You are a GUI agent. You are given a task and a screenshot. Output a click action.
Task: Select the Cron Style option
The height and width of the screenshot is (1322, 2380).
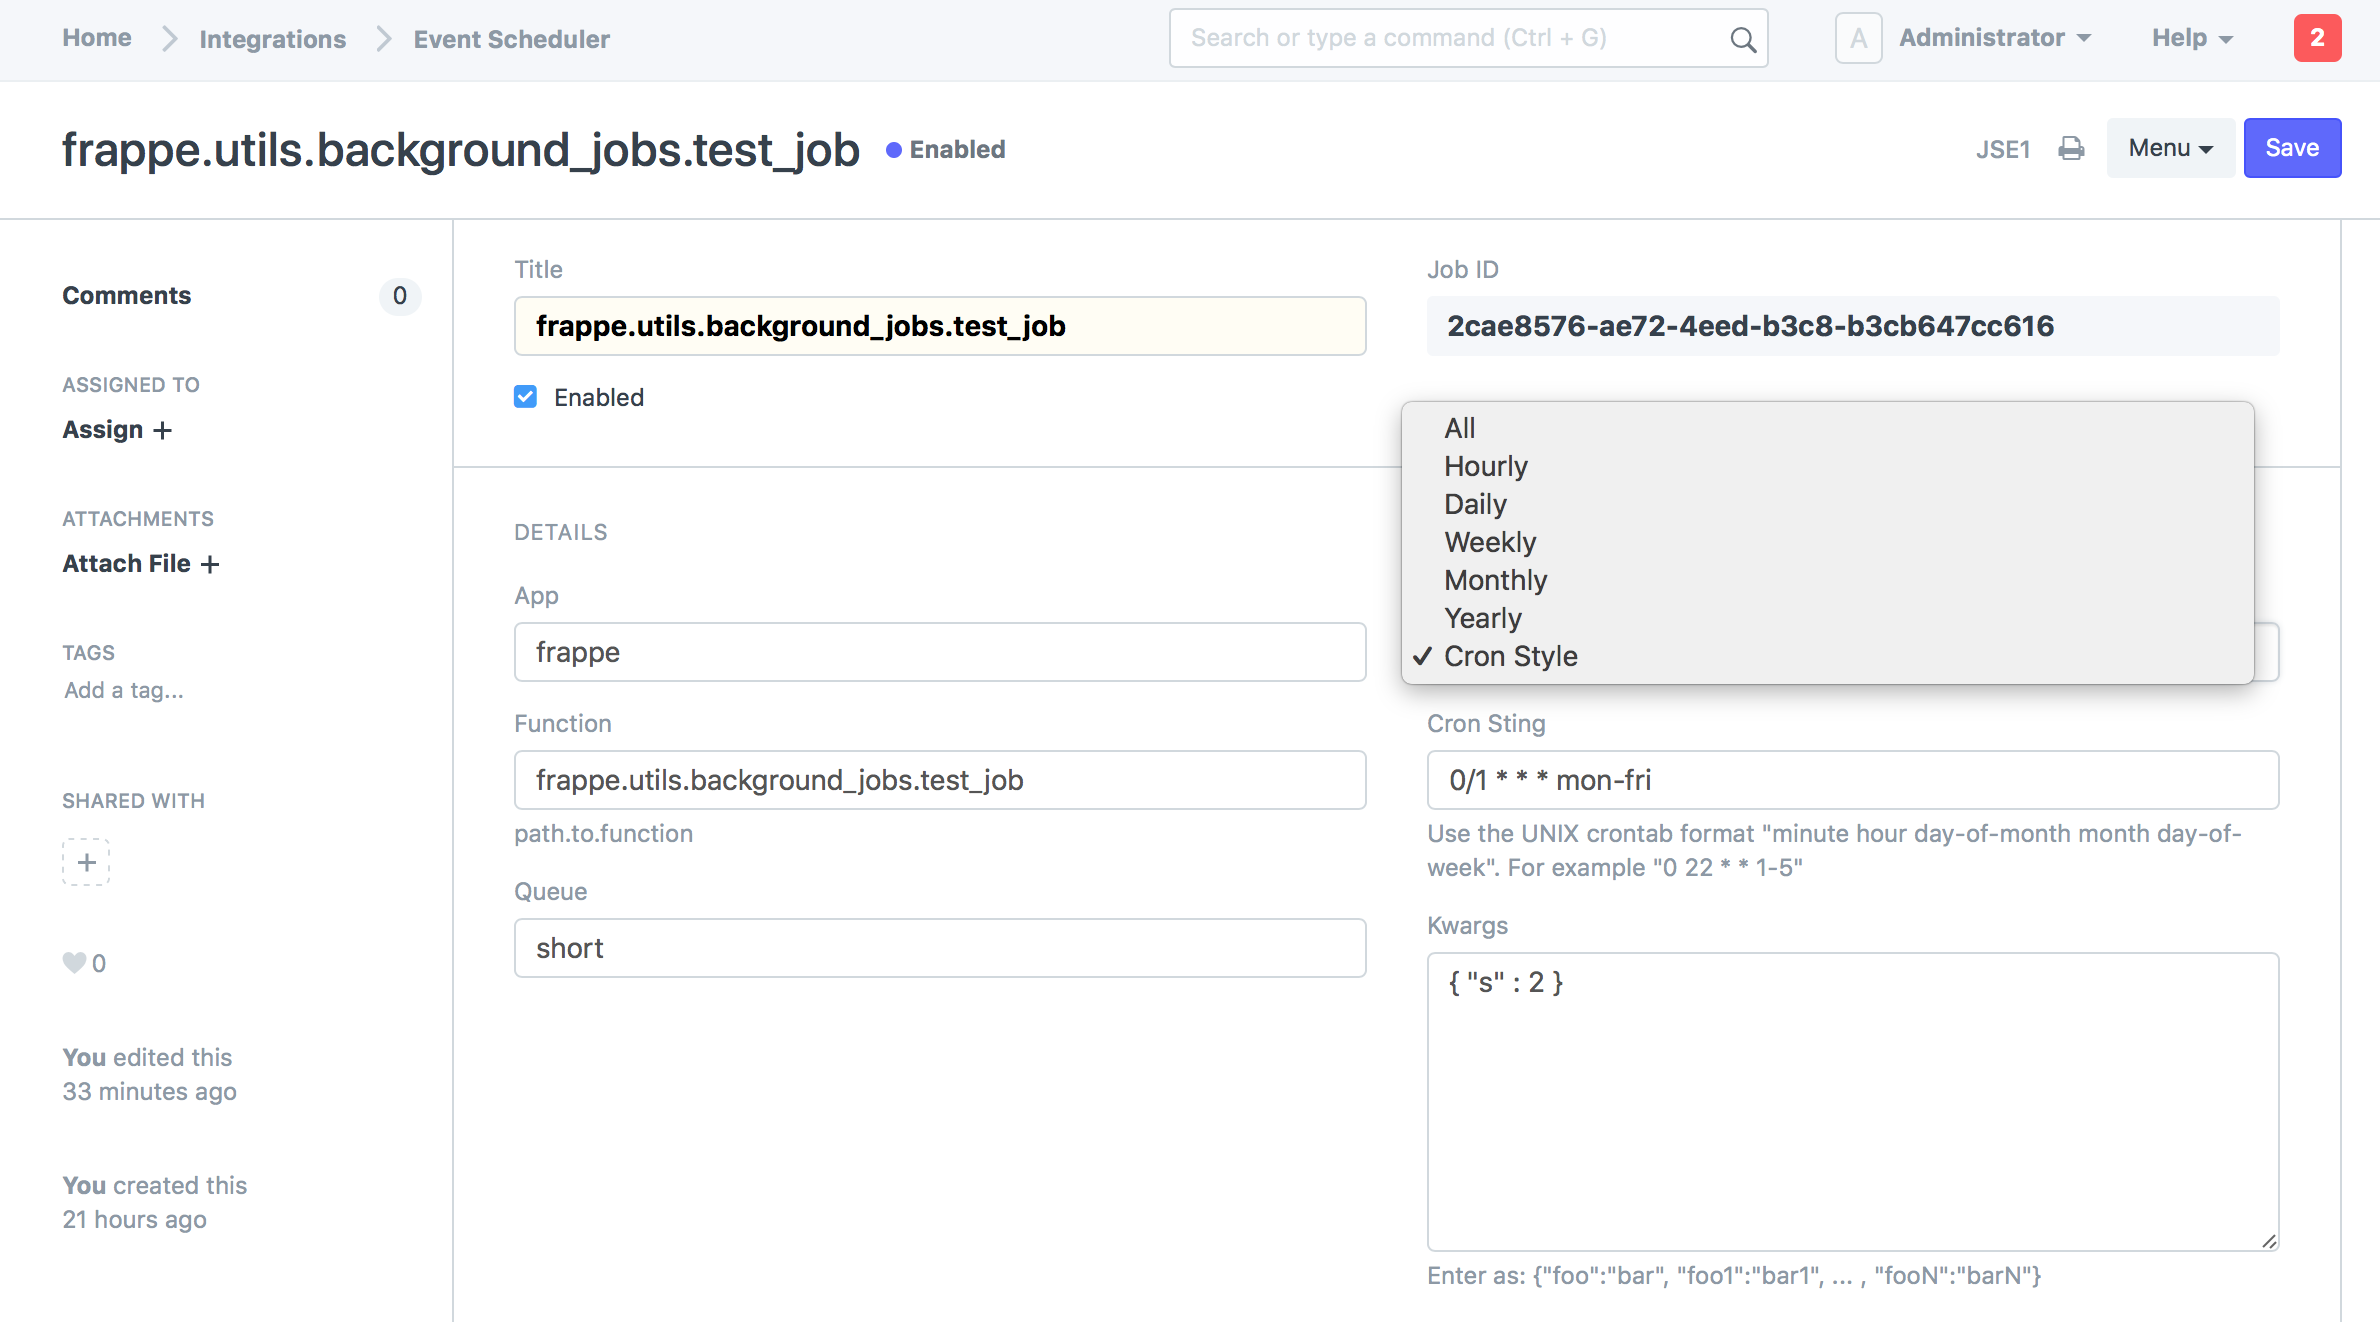coord(1510,656)
